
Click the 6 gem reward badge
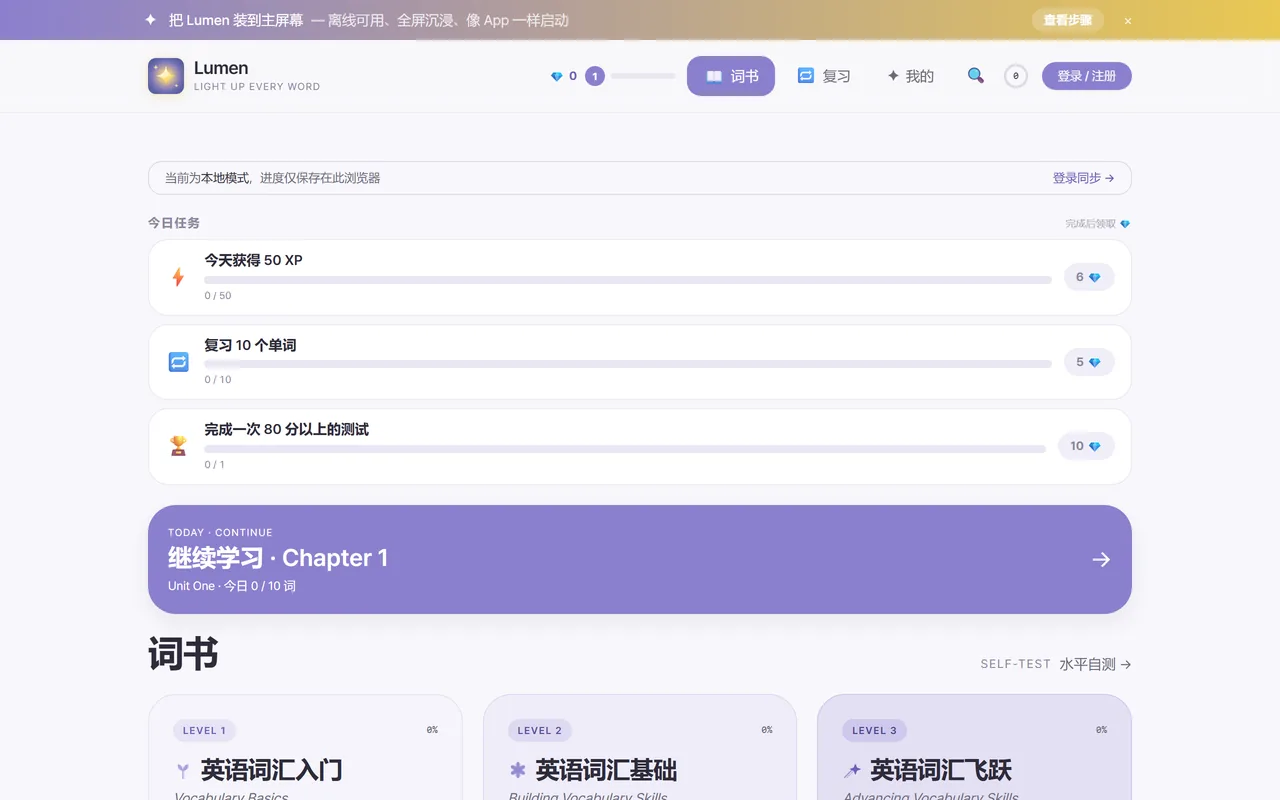pyautogui.click(x=1089, y=277)
